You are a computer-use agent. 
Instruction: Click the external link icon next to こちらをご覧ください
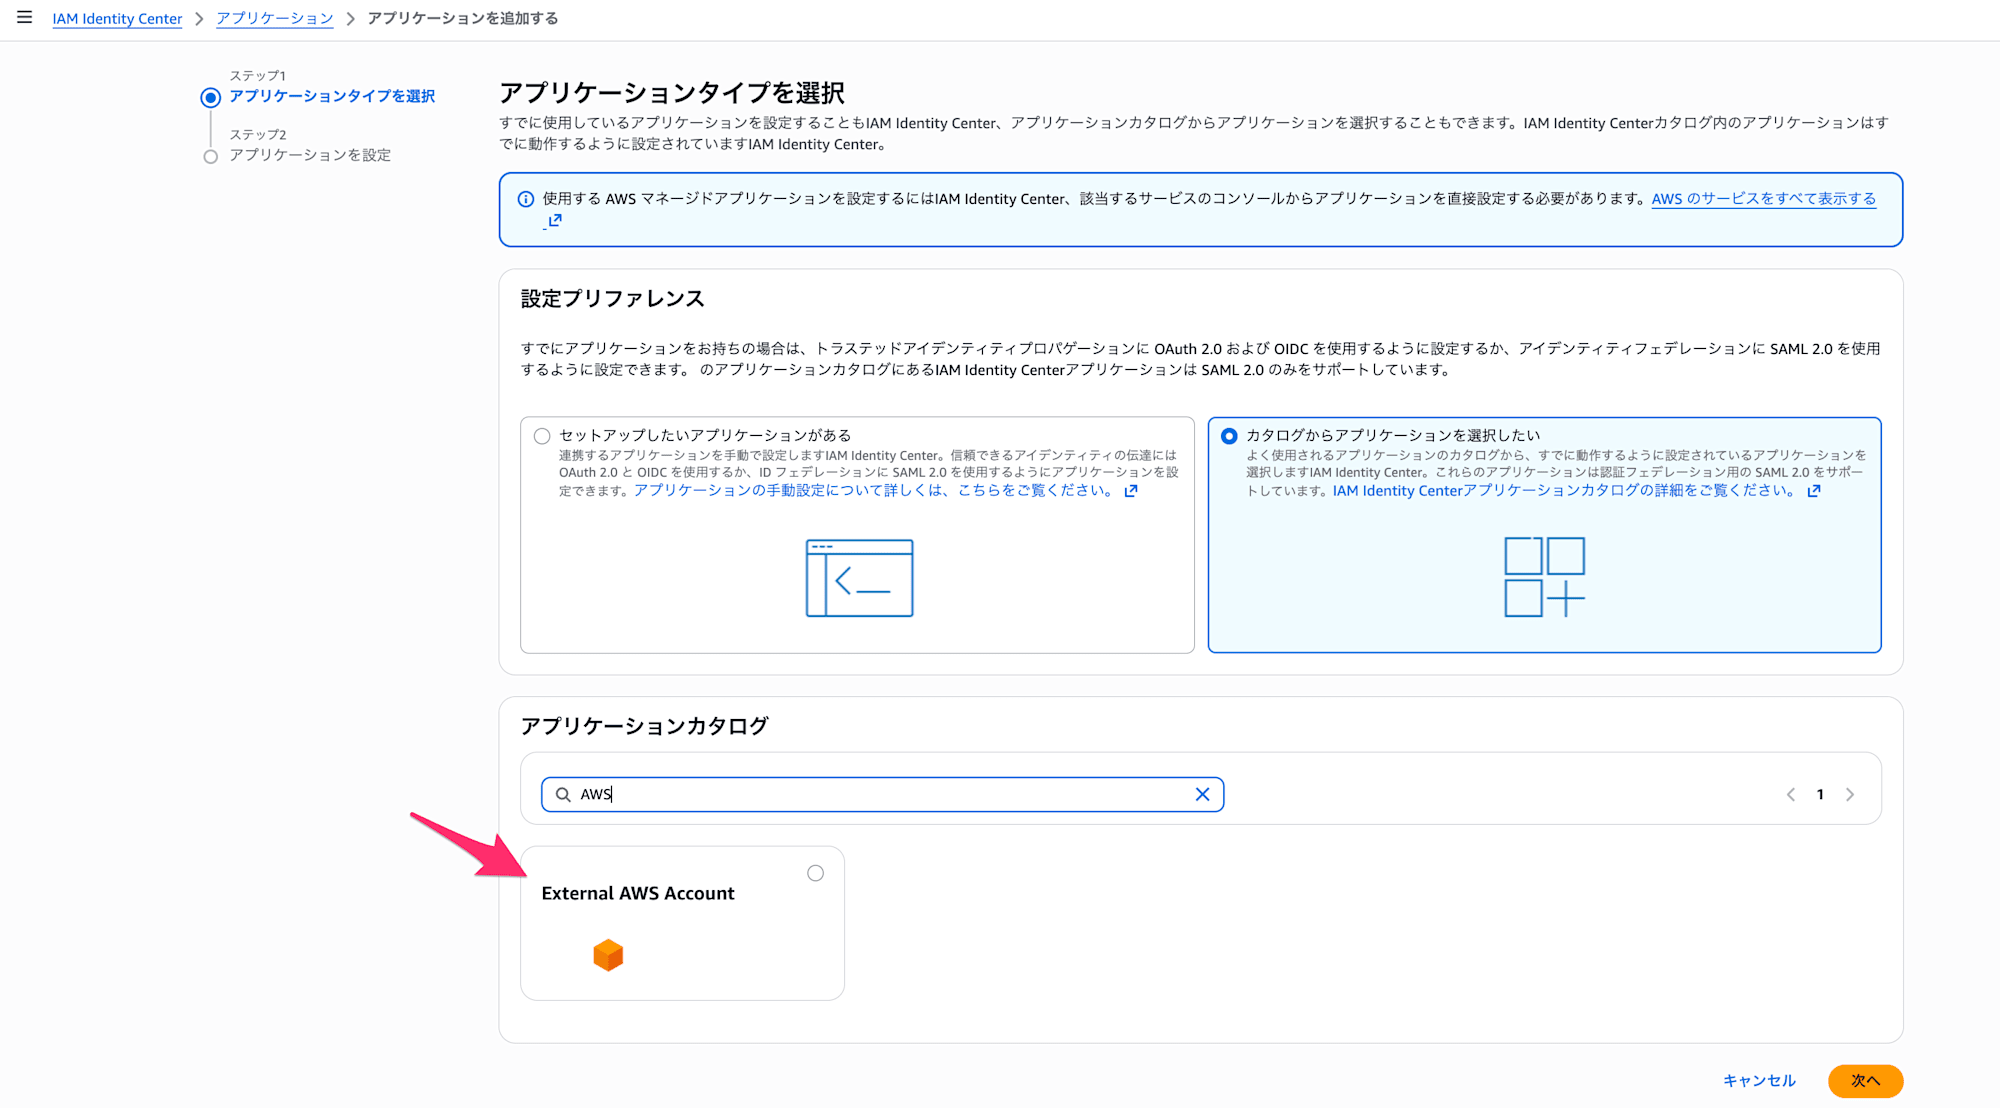tap(1131, 491)
